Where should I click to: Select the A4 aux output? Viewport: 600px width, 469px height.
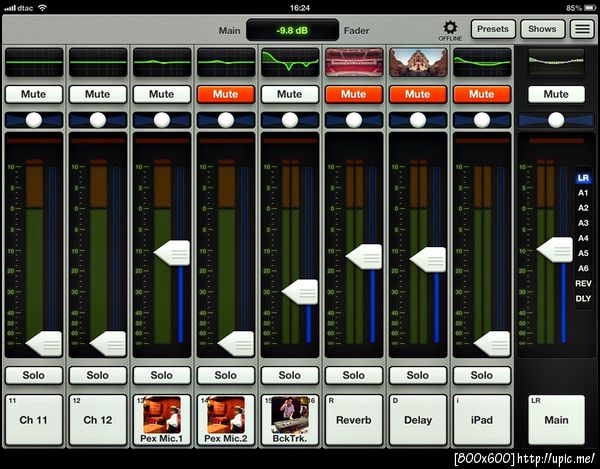click(583, 238)
